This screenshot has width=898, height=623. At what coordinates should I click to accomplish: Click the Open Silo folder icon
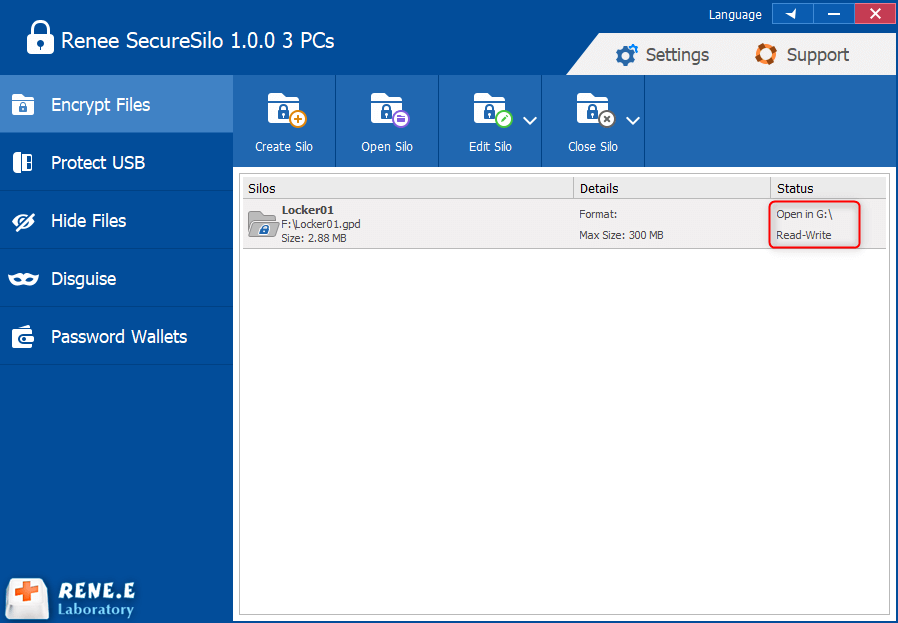[389, 109]
